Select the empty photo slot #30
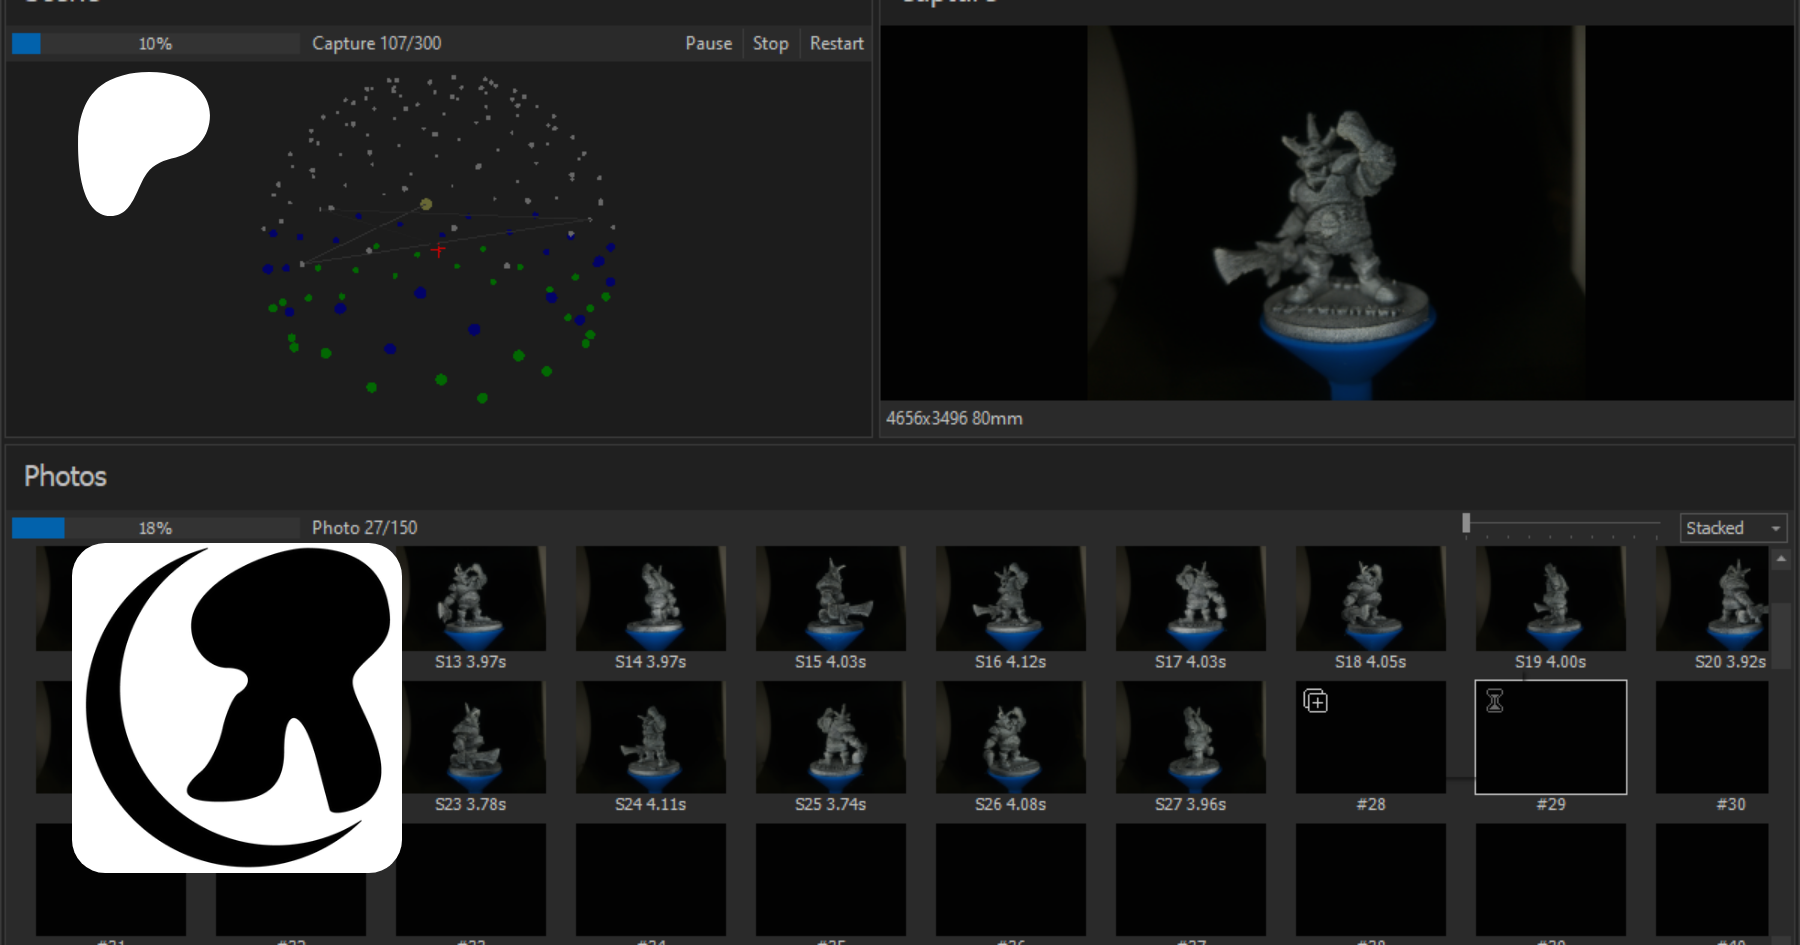The width and height of the screenshot is (1800, 945). click(1712, 738)
